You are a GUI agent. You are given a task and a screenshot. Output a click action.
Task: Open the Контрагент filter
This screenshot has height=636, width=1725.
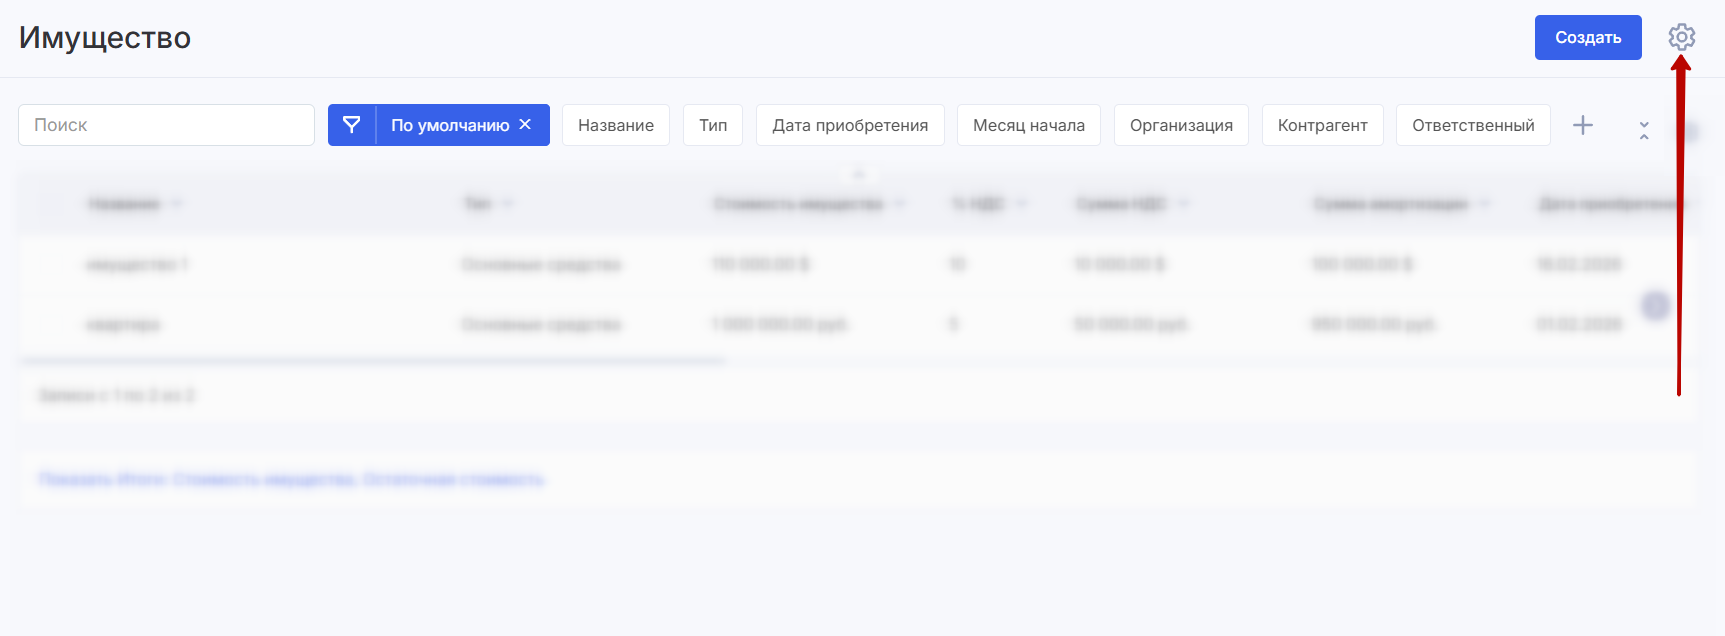click(1322, 125)
